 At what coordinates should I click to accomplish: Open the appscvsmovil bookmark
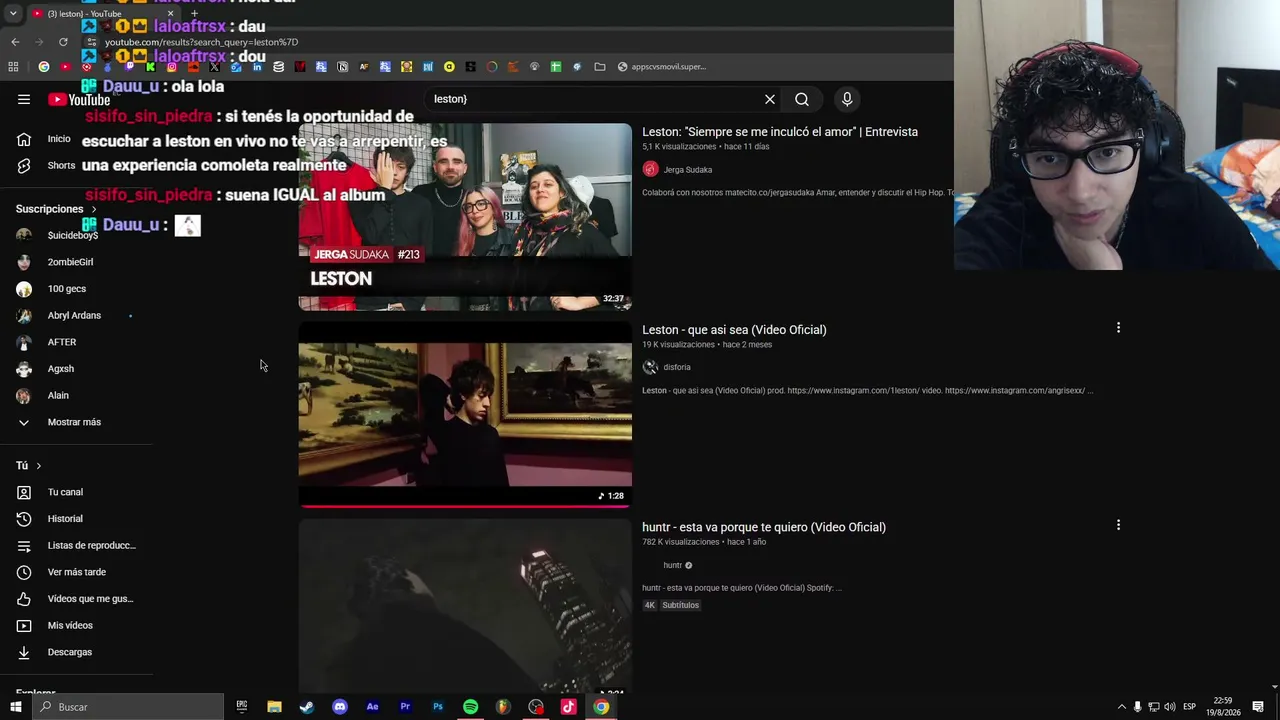(662, 67)
